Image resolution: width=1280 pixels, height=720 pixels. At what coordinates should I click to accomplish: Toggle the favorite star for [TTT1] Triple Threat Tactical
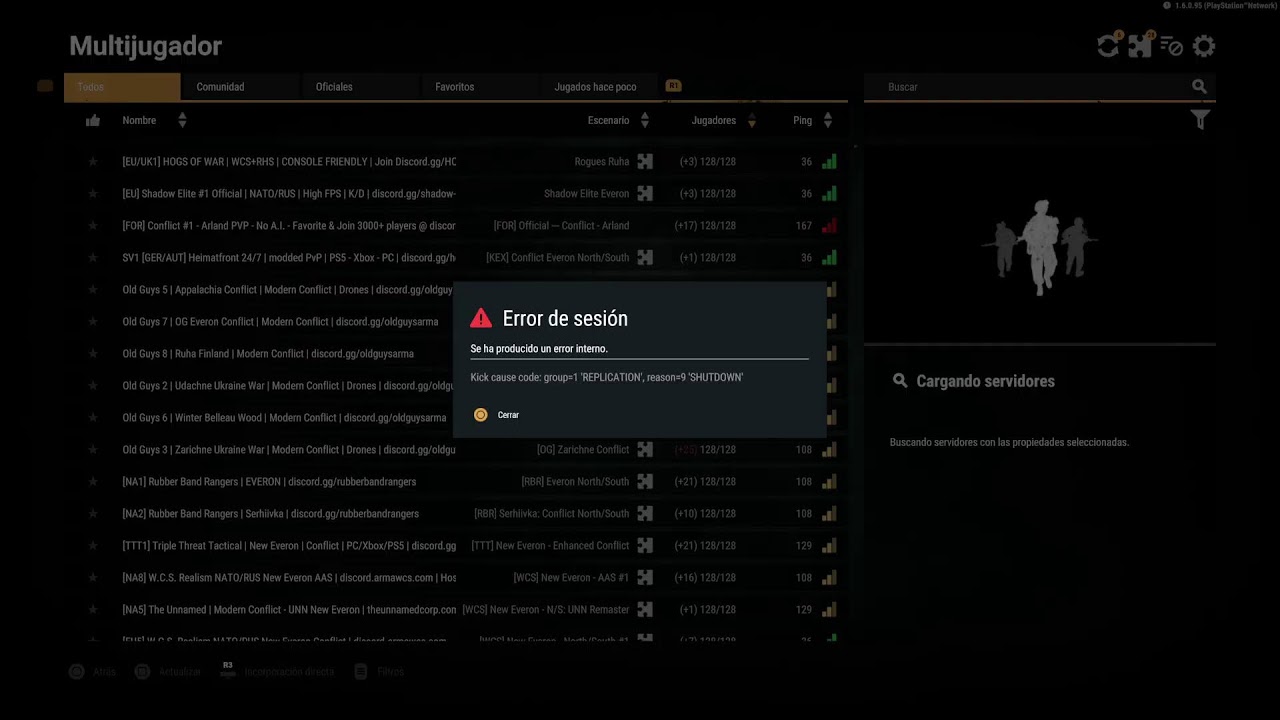[93, 545]
